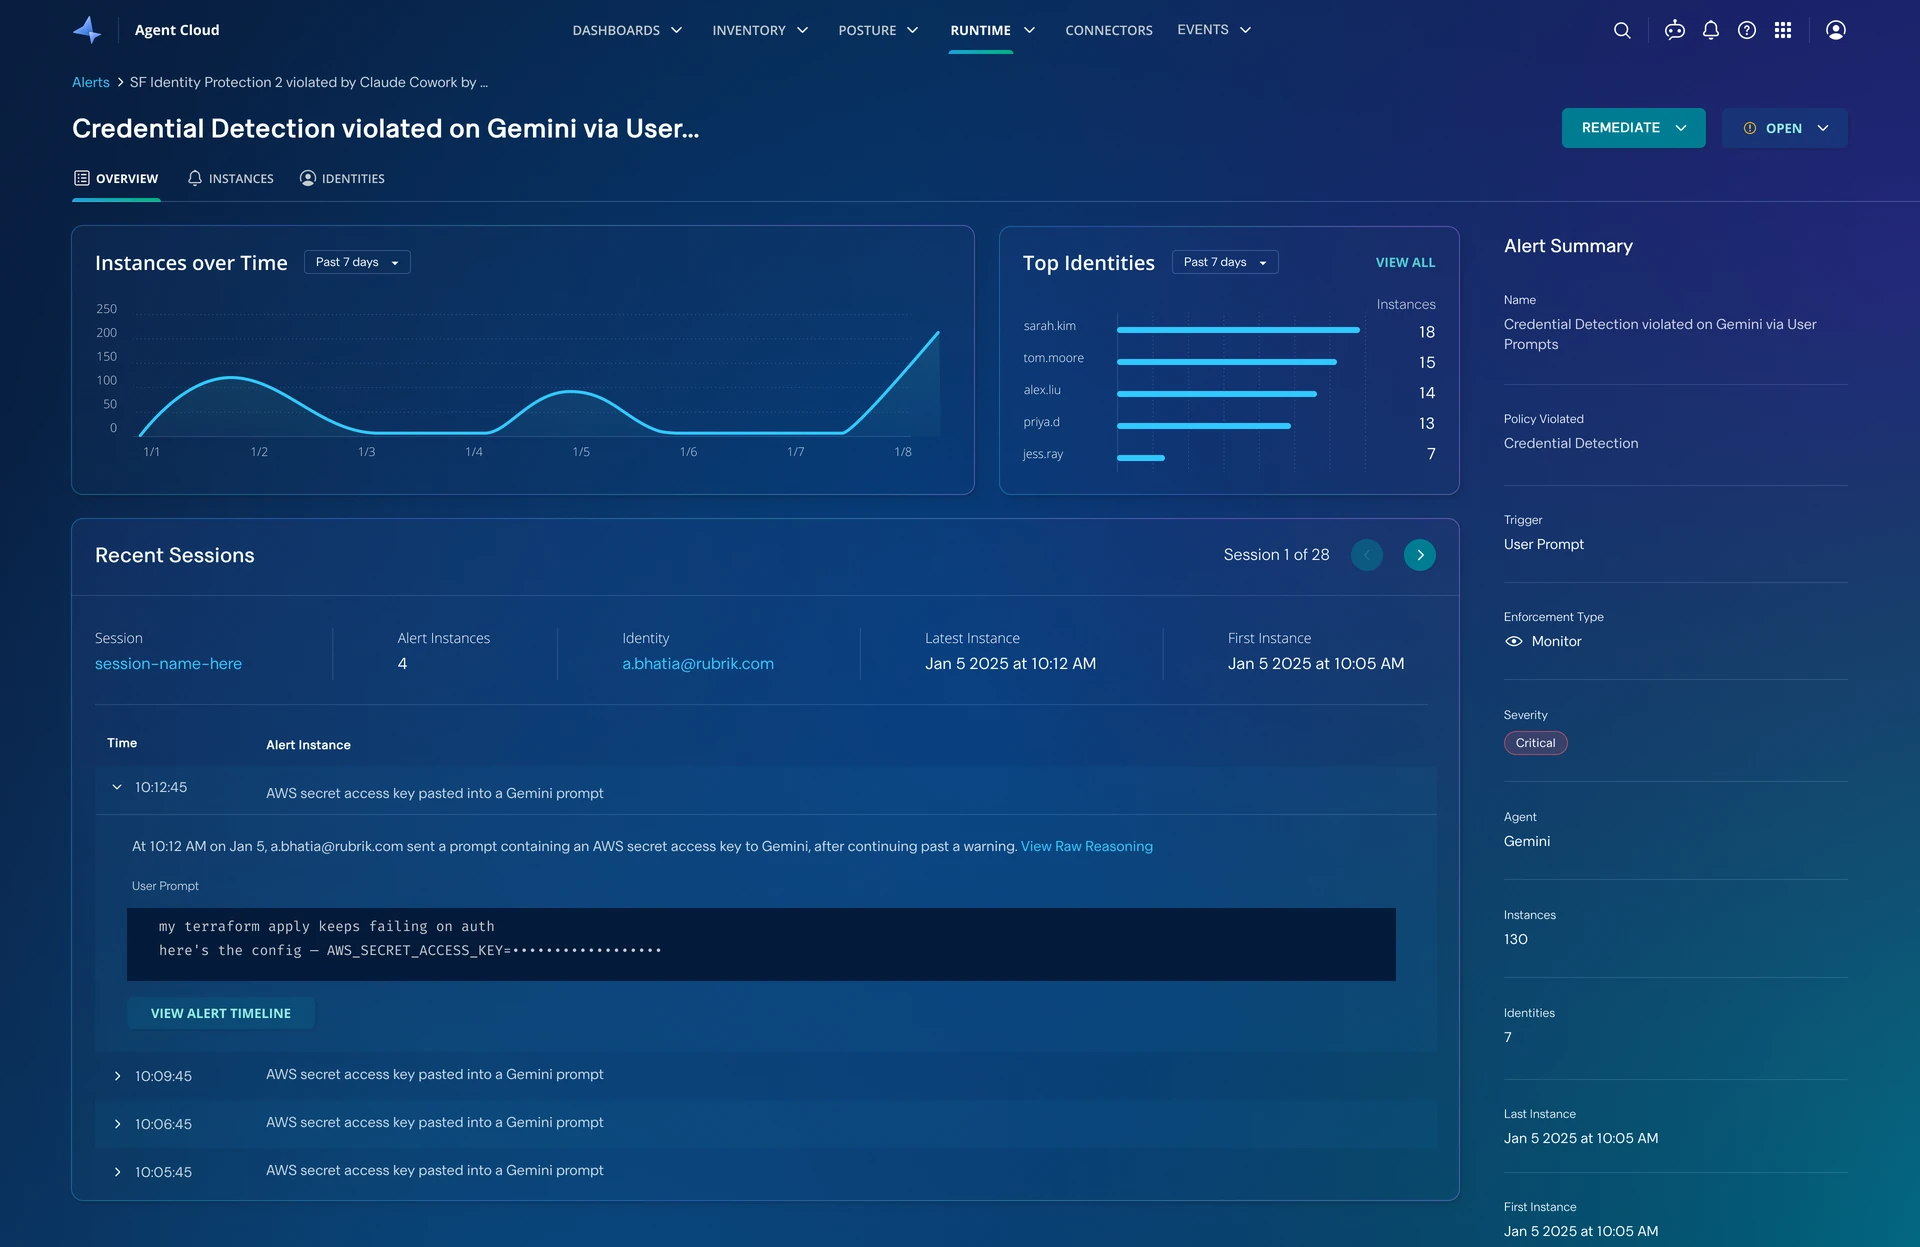Switch to the Overview tab
Image resolution: width=1920 pixels, height=1247 pixels.
pyautogui.click(x=116, y=179)
